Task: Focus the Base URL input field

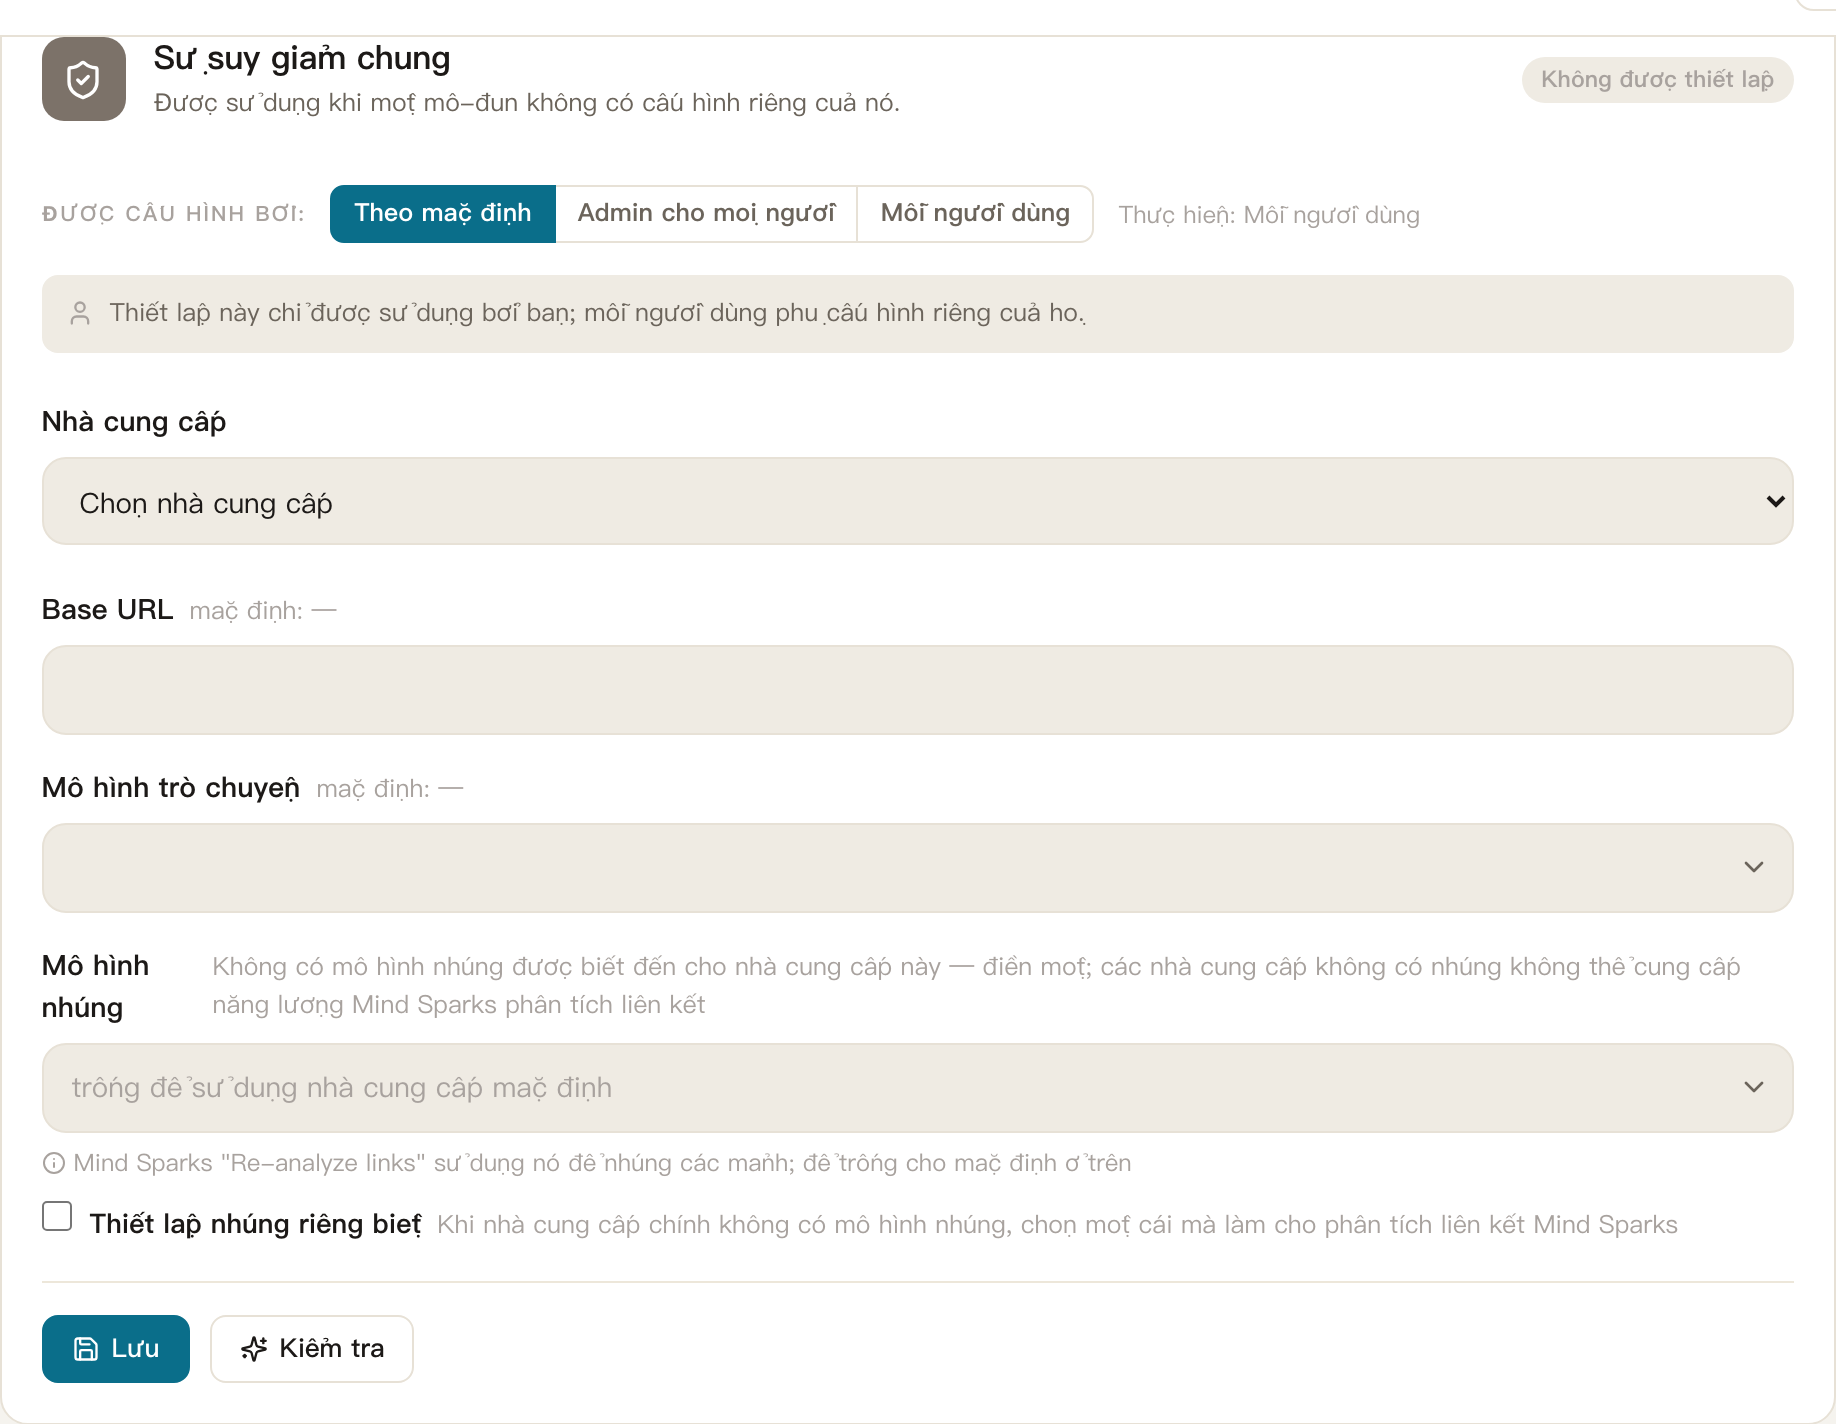Action: click(917, 689)
